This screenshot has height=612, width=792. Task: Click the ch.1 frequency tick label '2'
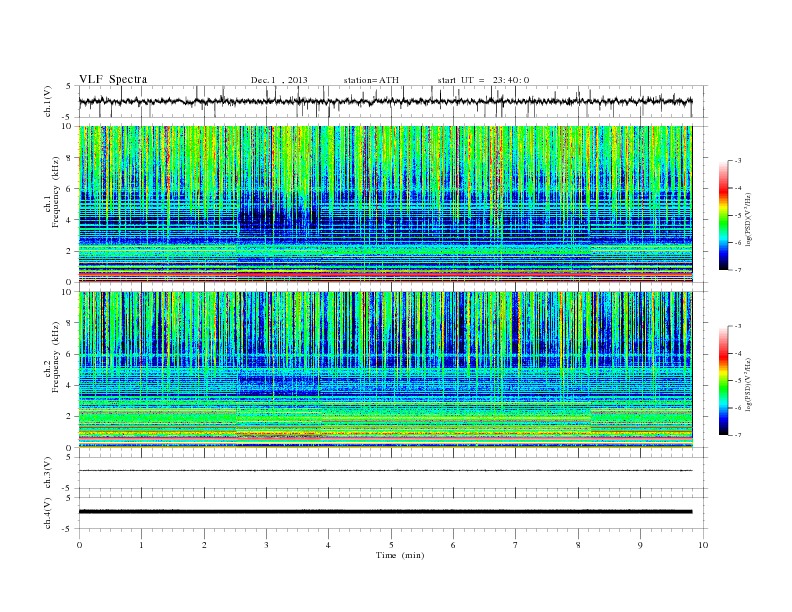pos(70,251)
